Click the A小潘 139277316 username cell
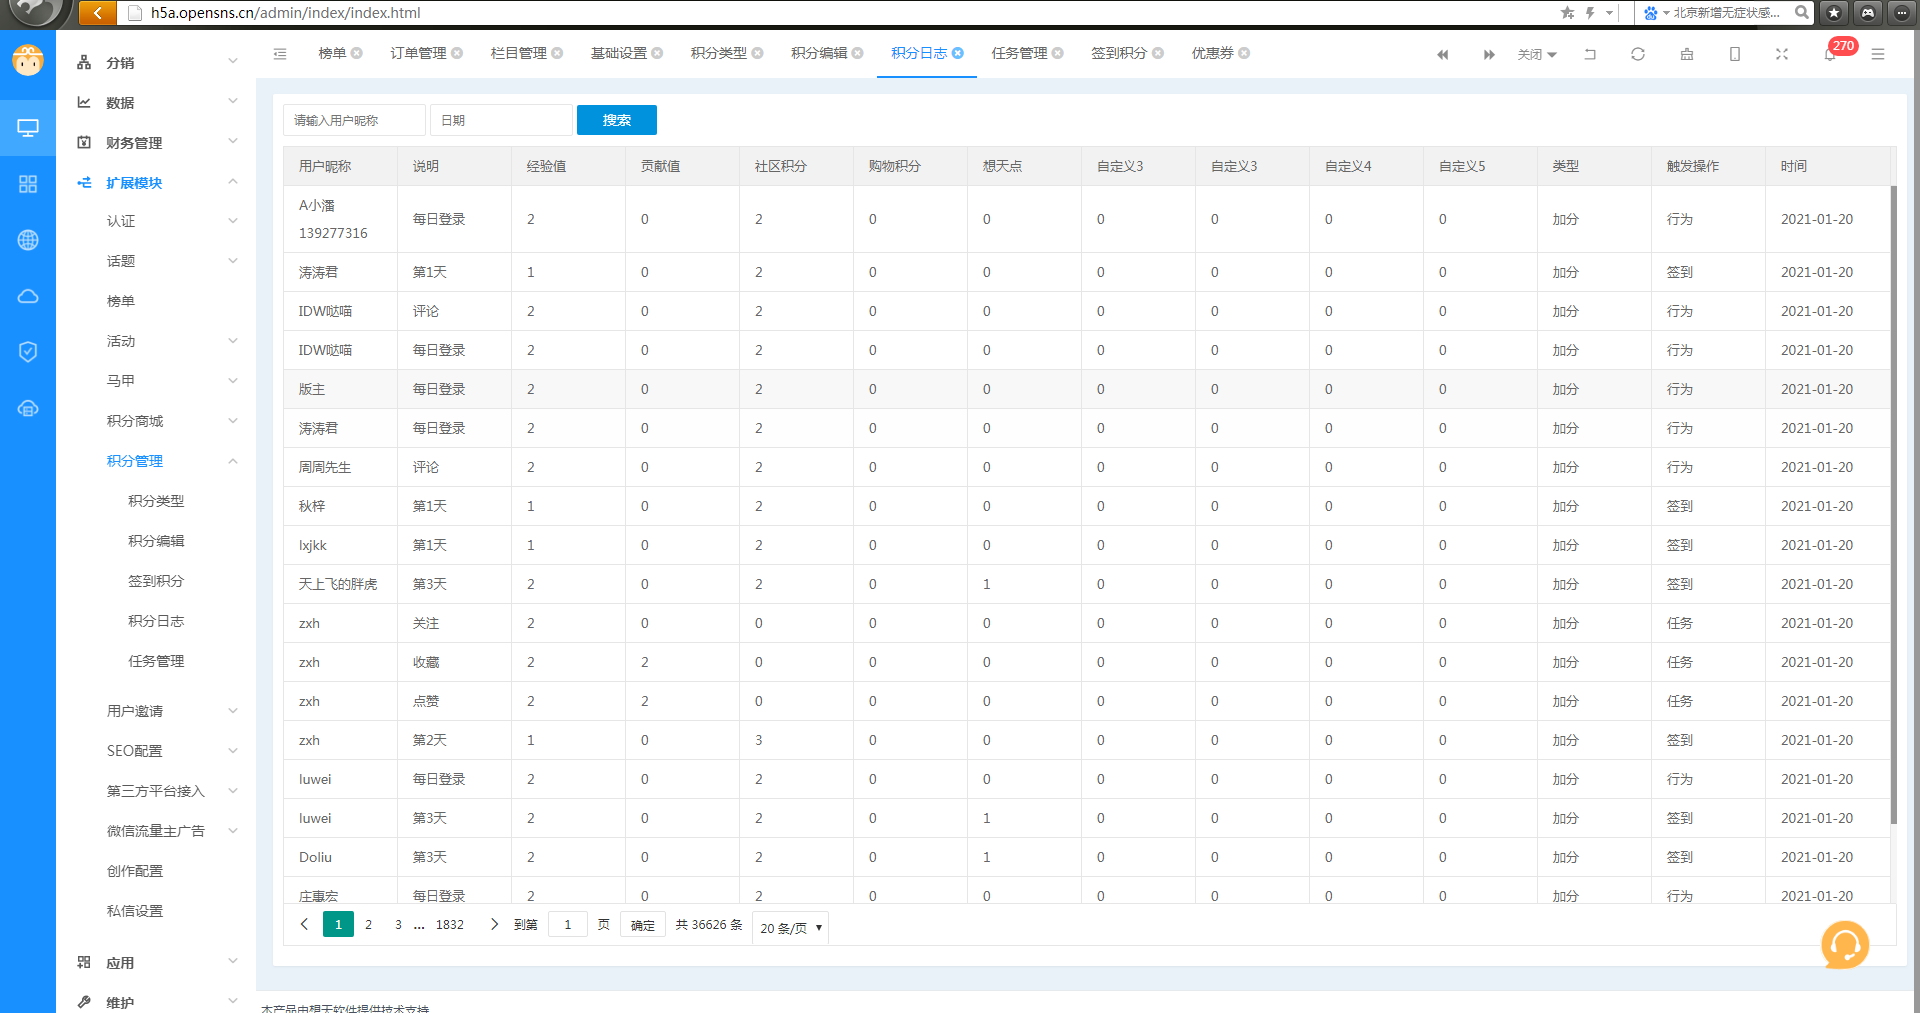Screen dimensions: 1920x1013 [x=340, y=219]
